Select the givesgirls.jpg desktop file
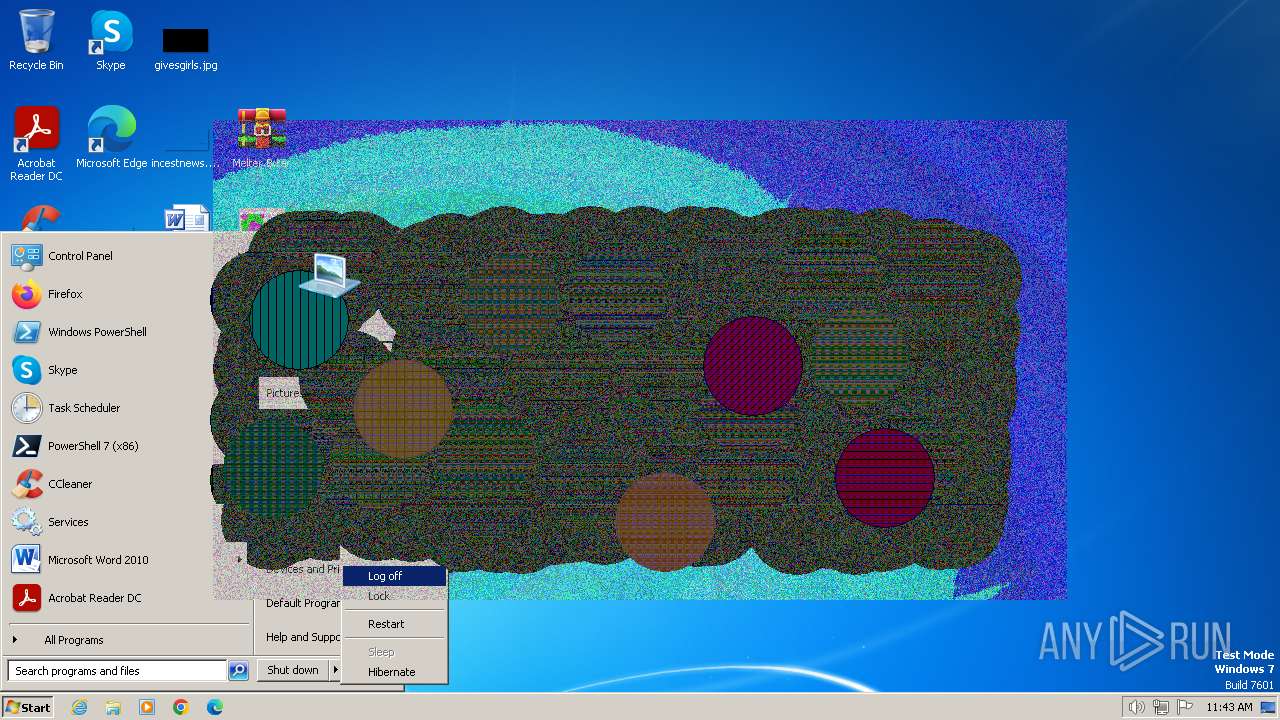1280x720 pixels. [186, 48]
